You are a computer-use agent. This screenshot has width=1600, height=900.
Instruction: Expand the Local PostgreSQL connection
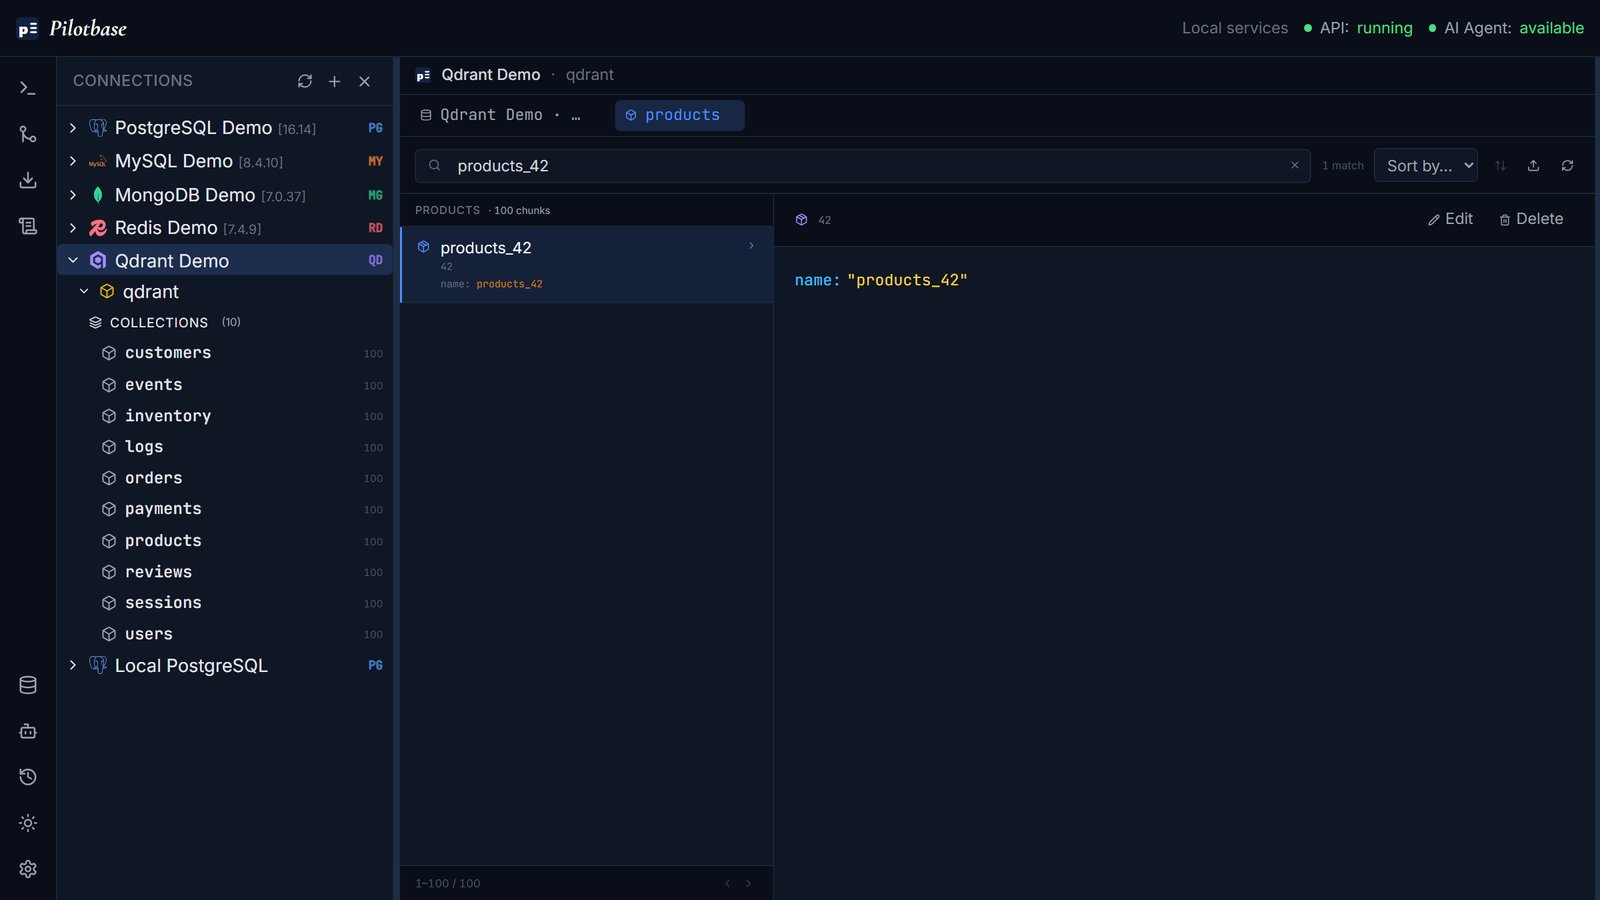coord(73,665)
